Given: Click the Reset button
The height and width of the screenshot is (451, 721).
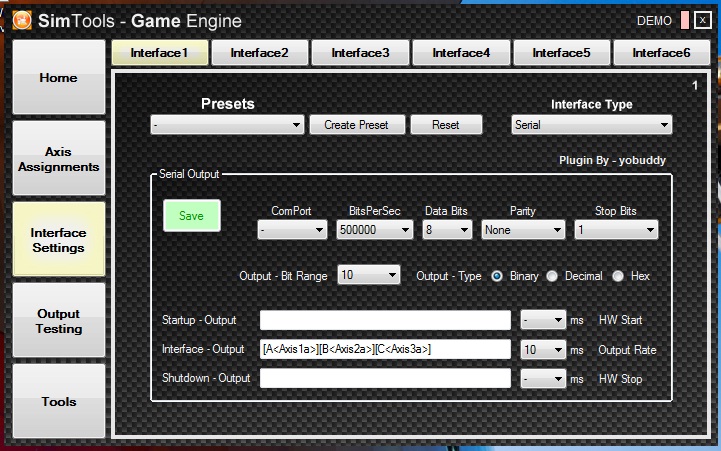Looking at the screenshot, I should tap(446, 125).
